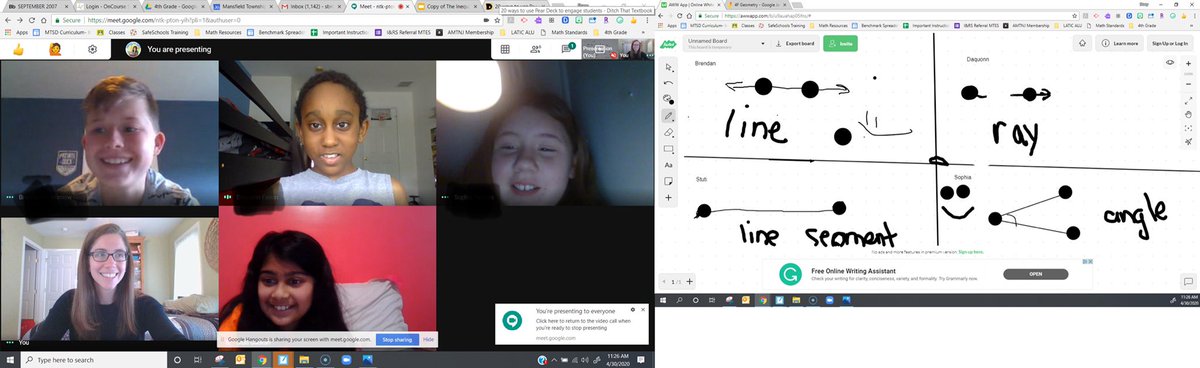This screenshot has height=368, width=1200.
Task: Open Meet settings gear icon
Action: click(x=92, y=49)
